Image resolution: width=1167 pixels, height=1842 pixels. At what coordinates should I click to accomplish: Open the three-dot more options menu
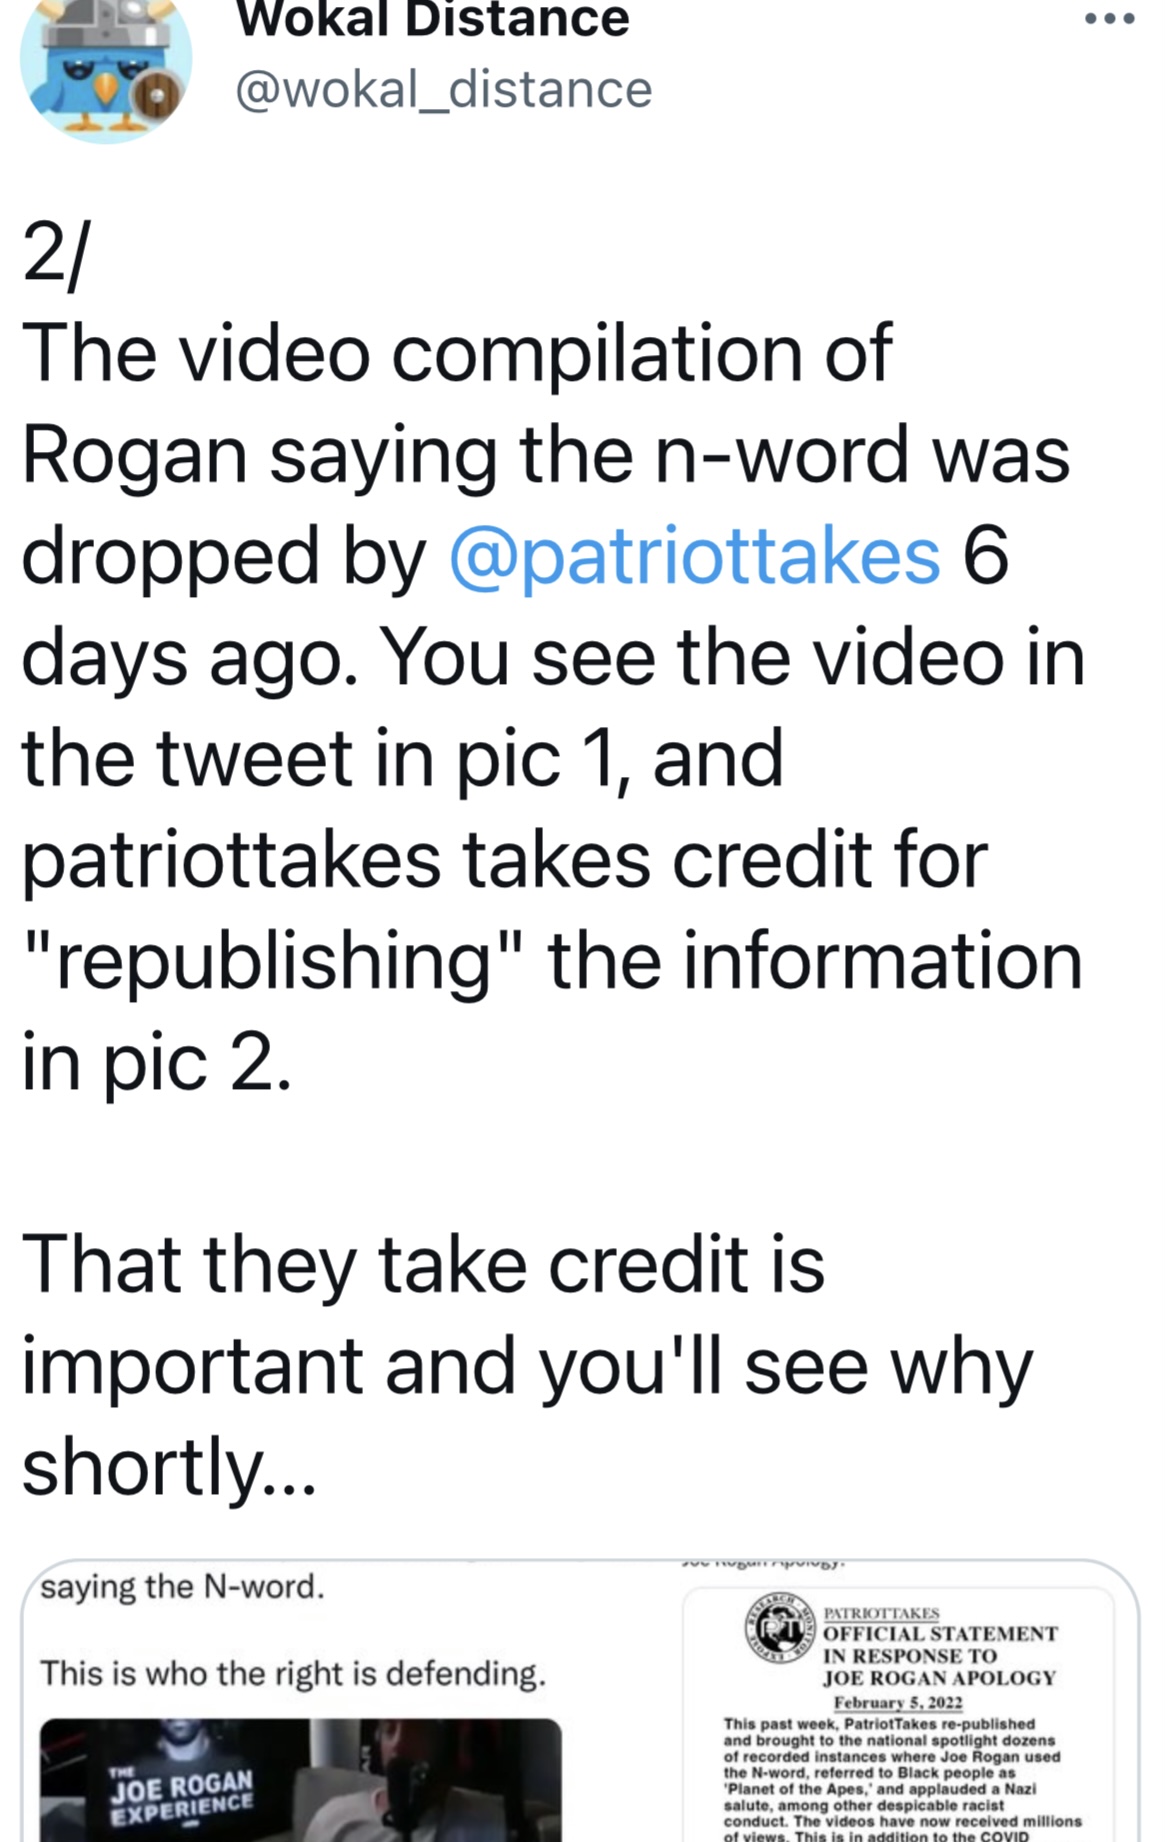point(1111,18)
